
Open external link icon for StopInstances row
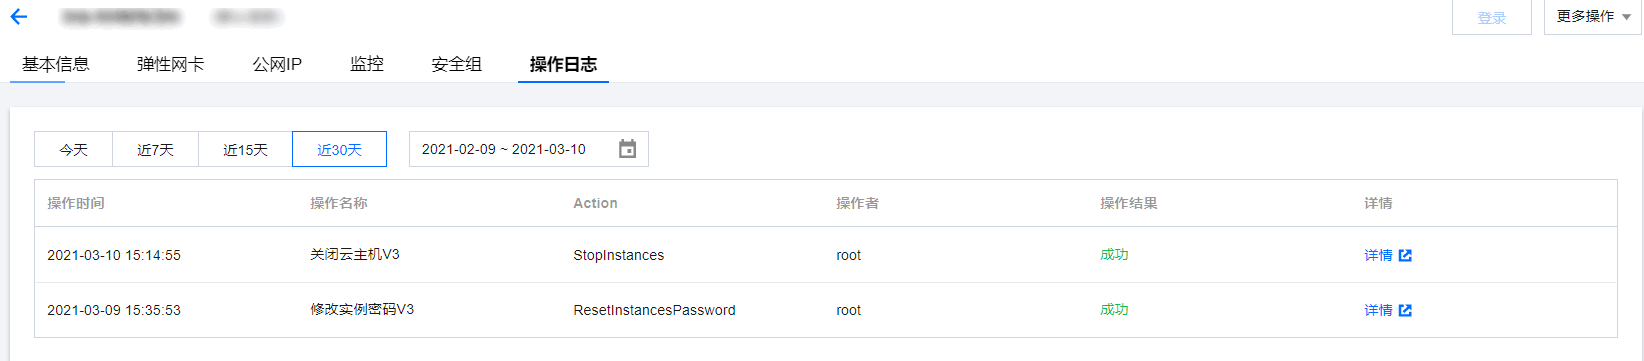[x=1405, y=255]
